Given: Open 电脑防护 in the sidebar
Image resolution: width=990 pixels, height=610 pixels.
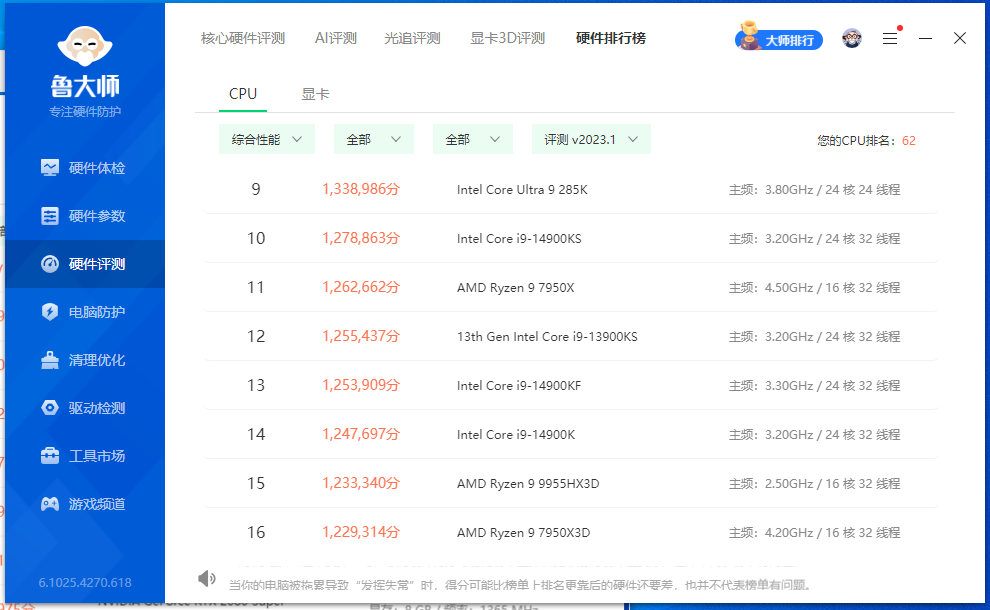Looking at the screenshot, I should (x=85, y=312).
